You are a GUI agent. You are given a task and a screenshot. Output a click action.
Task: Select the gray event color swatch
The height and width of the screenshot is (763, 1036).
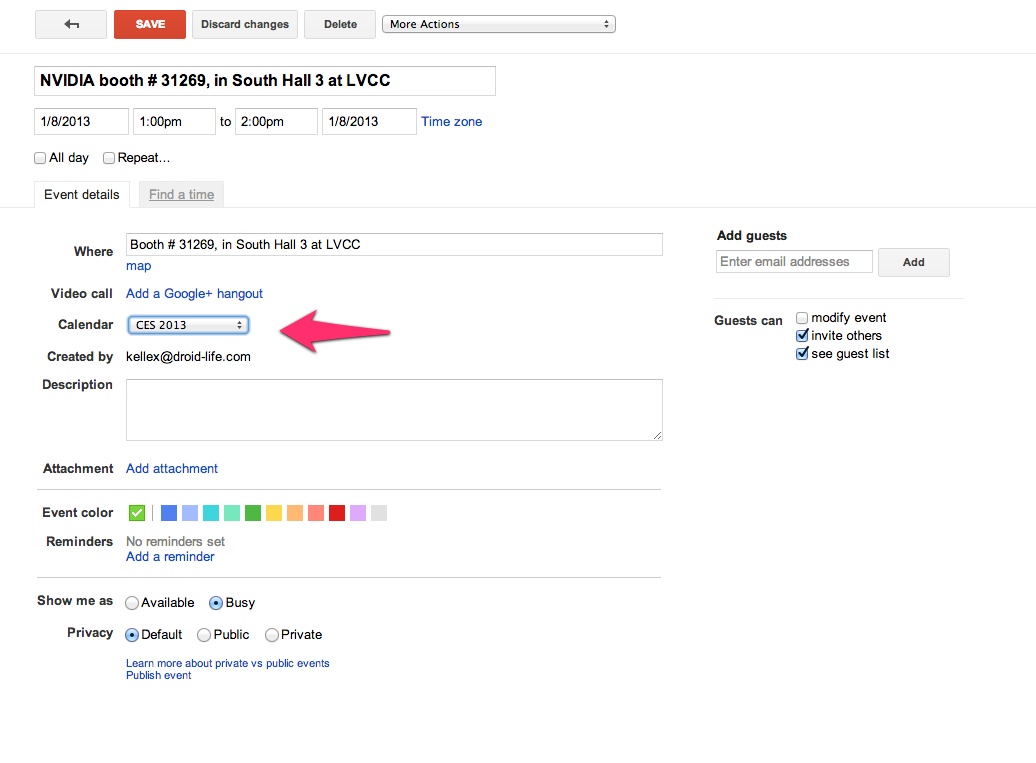click(x=379, y=513)
